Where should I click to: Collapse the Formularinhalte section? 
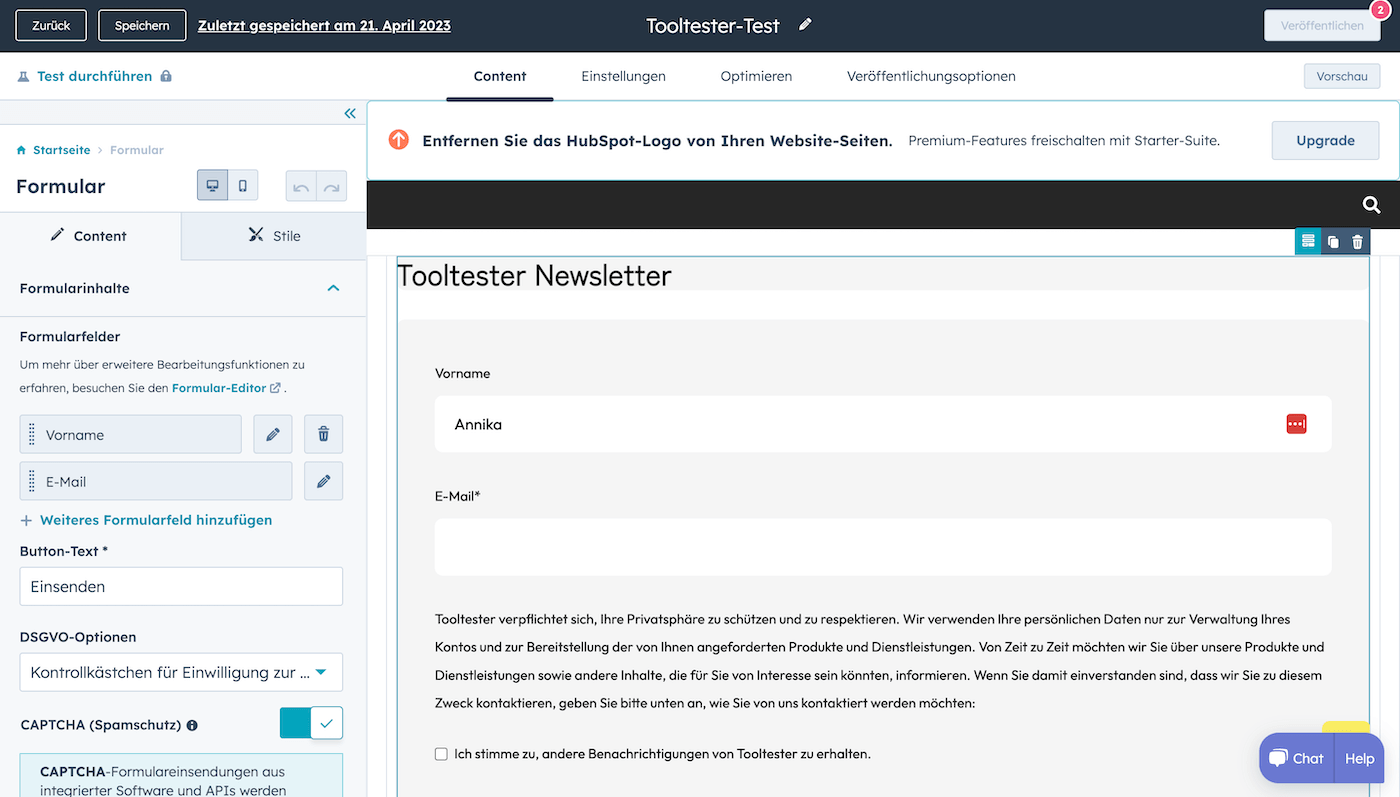pyautogui.click(x=333, y=288)
